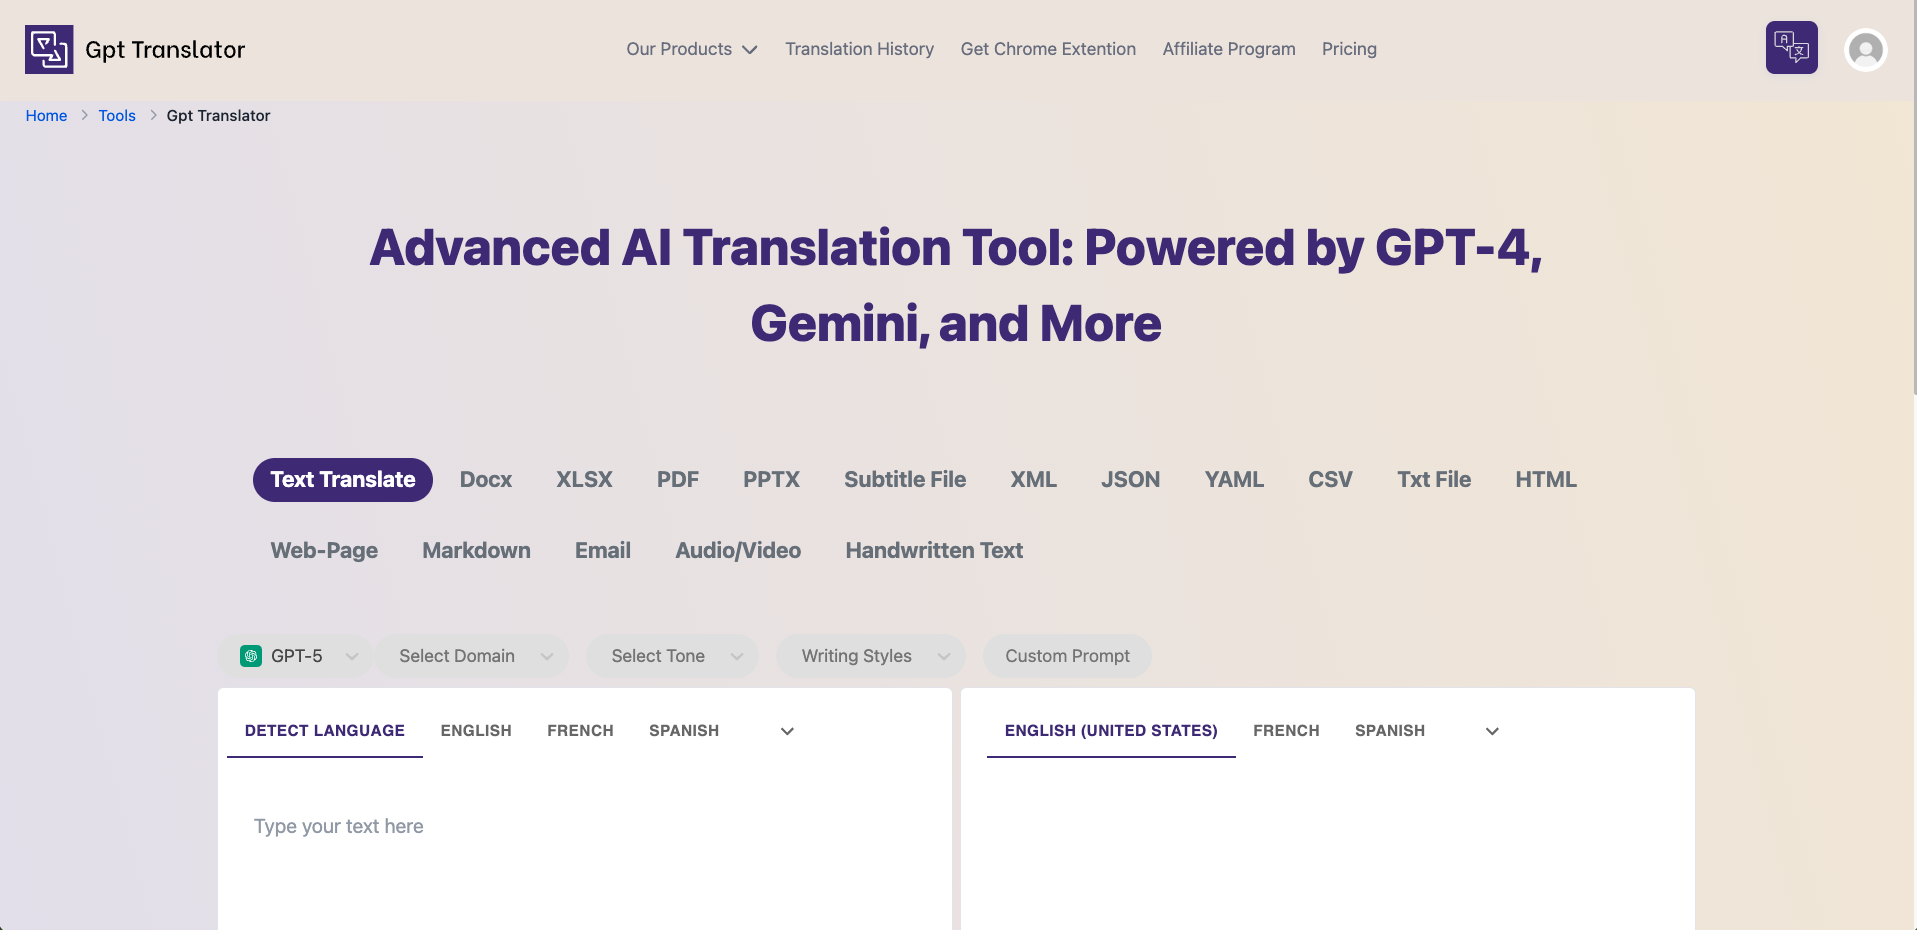Select the Text Translate tab

(343, 480)
